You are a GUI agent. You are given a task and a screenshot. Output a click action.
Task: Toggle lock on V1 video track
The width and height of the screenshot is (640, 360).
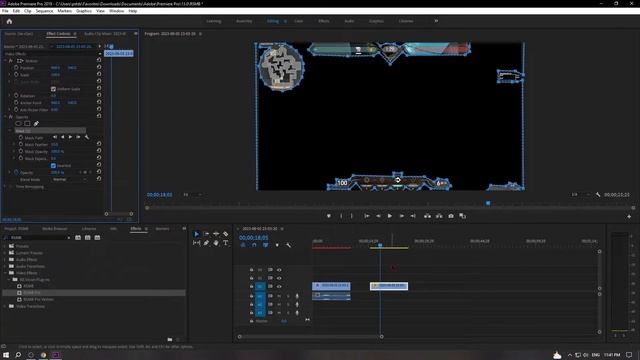251,286
